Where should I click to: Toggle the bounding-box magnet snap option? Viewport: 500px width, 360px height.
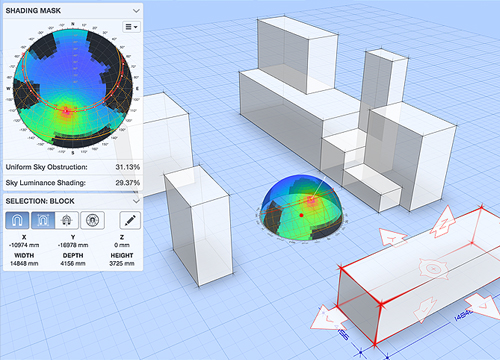pyautogui.click(x=43, y=220)
